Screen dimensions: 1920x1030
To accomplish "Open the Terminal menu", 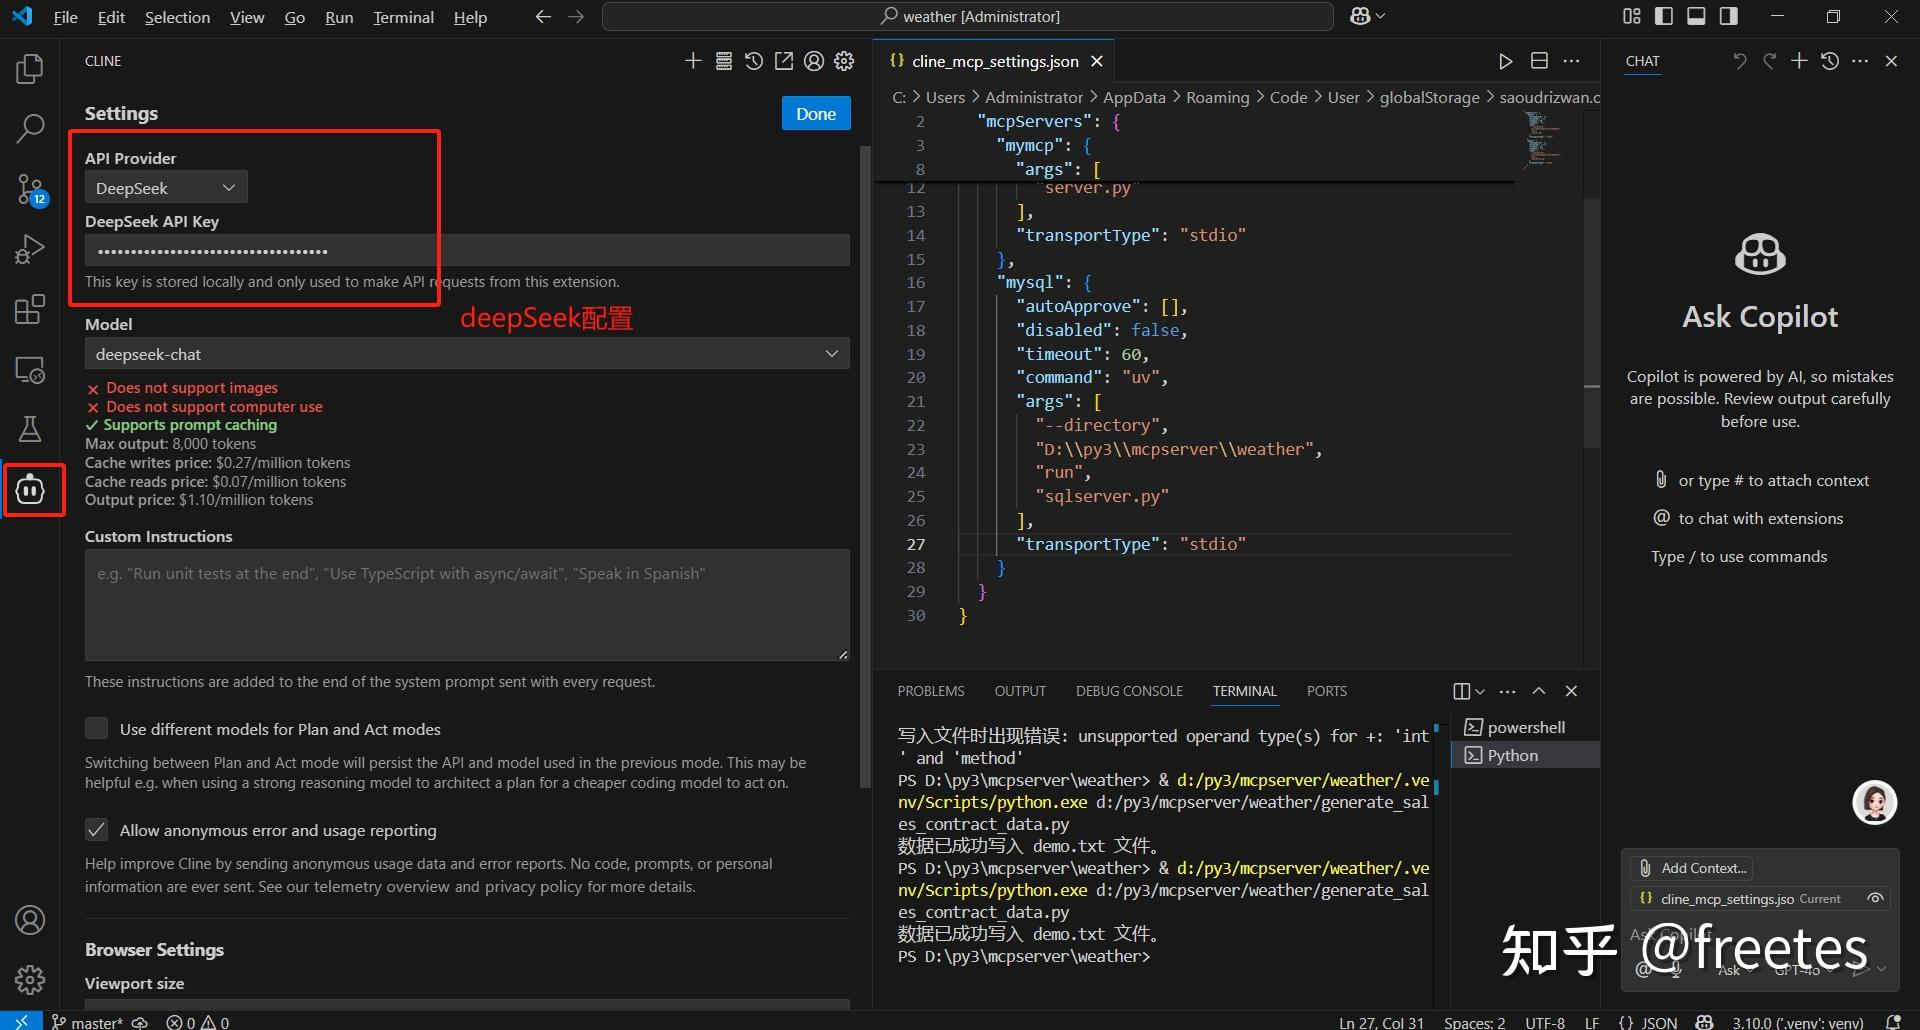I will [403, 17].
